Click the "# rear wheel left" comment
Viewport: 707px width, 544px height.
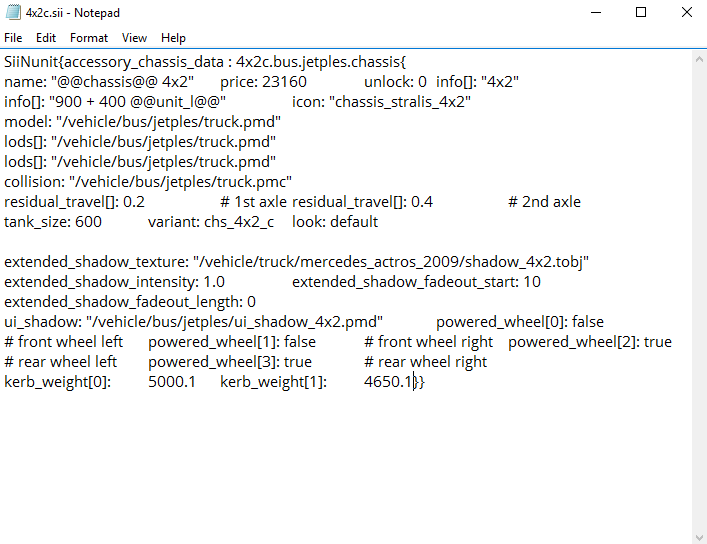(60, 362)
